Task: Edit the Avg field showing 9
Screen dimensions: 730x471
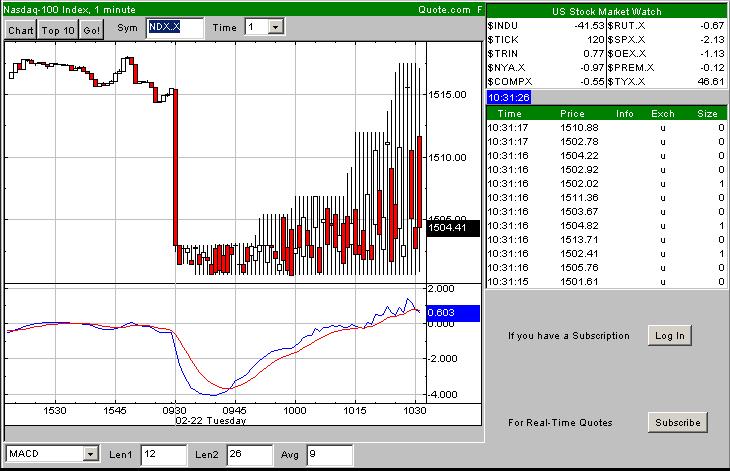Action: point(330,454)
